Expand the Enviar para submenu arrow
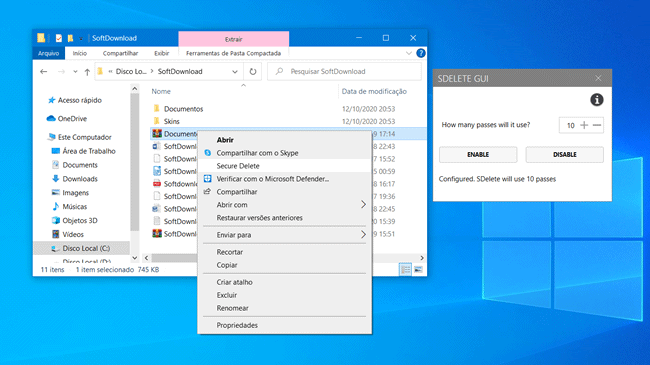The width and height of the screenshot is (650, 365). 363,235
